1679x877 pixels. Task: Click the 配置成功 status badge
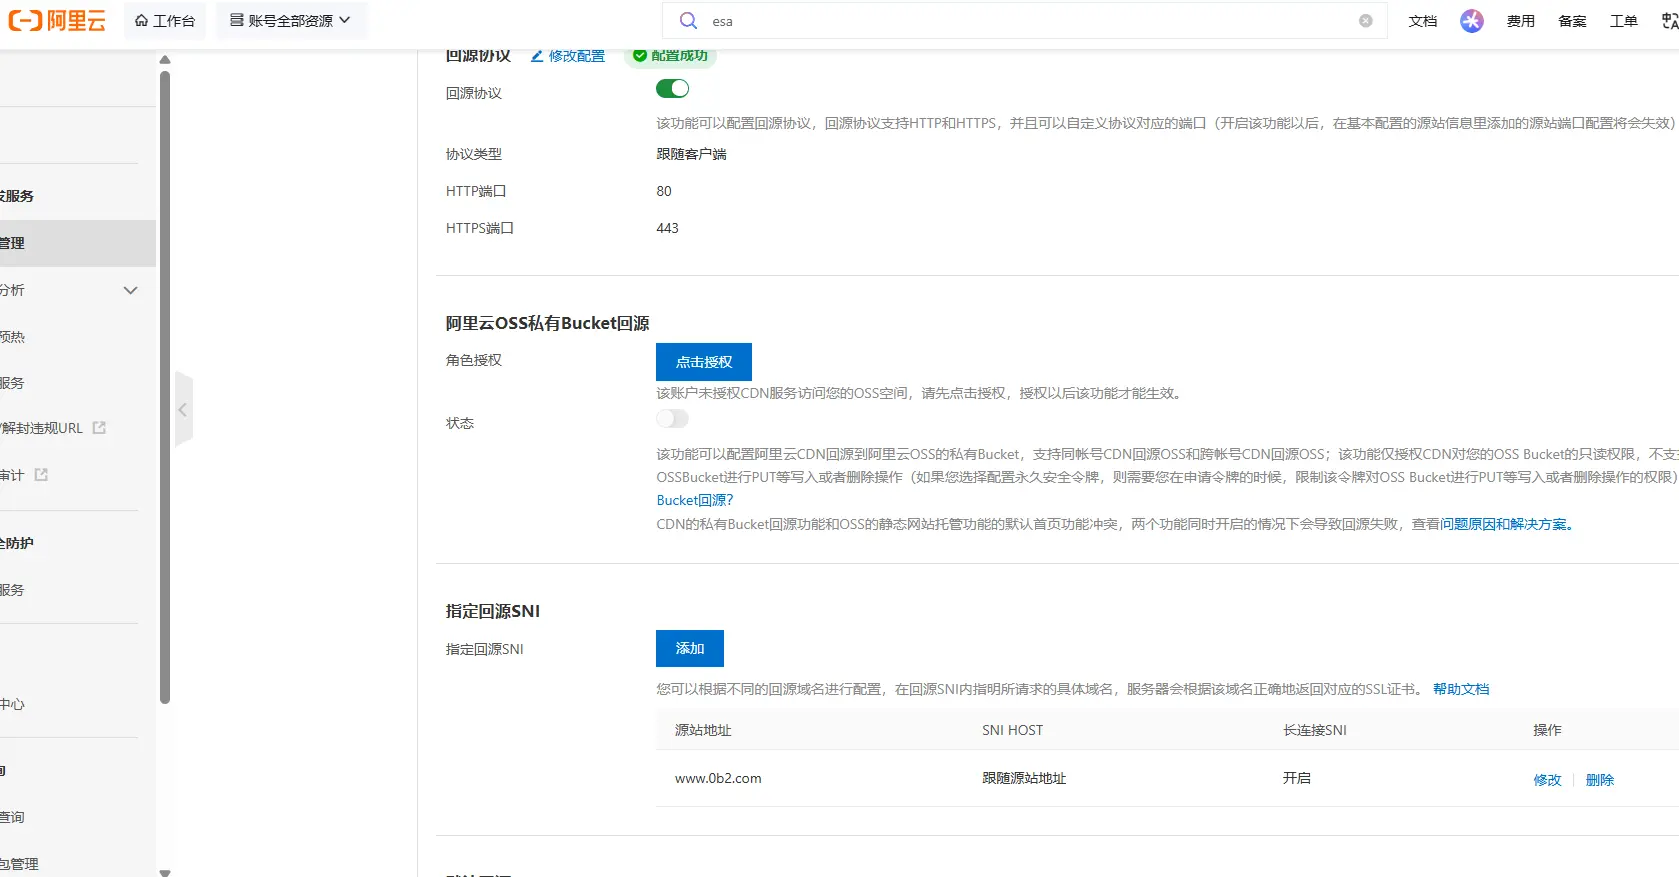pos(670,56)
